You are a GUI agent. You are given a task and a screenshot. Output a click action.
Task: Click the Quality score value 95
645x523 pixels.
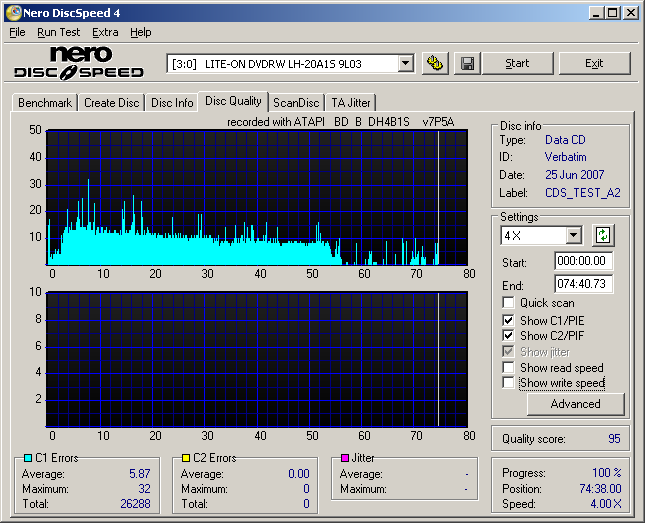pos(614,439)
